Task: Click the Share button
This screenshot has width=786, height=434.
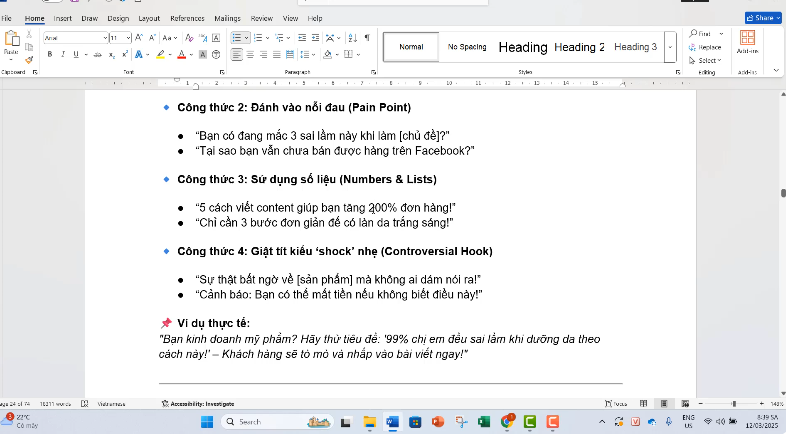Action: coord(763,18)
